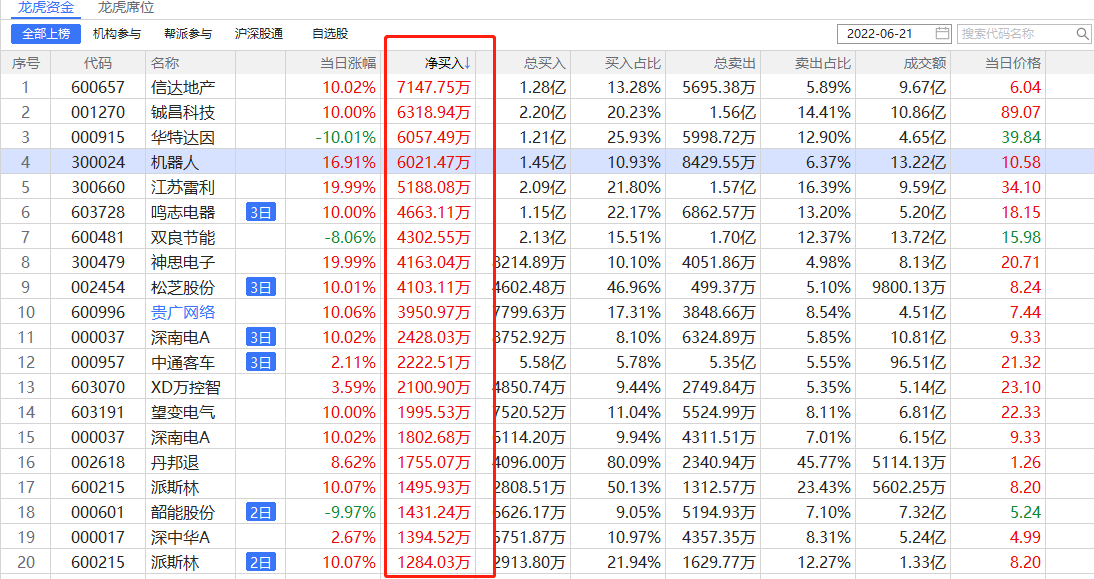Select the 帮派参与 filter
The height and width of the screenshot is (579, 1094).
188,33
